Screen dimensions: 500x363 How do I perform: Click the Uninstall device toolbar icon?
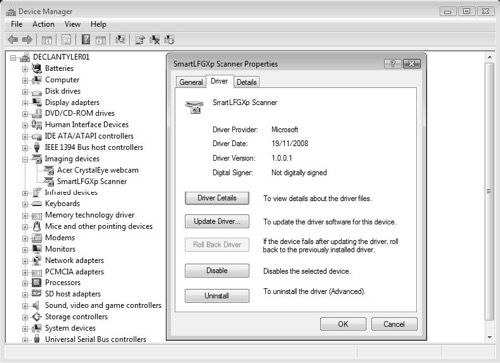[x=154, y=40]
